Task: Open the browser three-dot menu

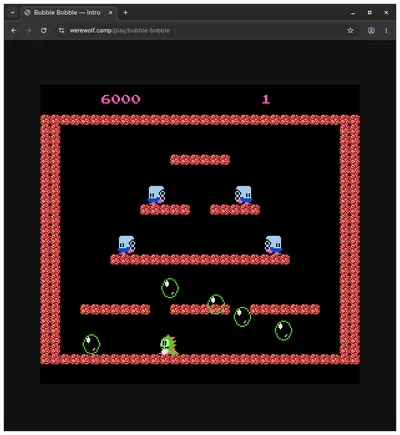Action: 386,30
